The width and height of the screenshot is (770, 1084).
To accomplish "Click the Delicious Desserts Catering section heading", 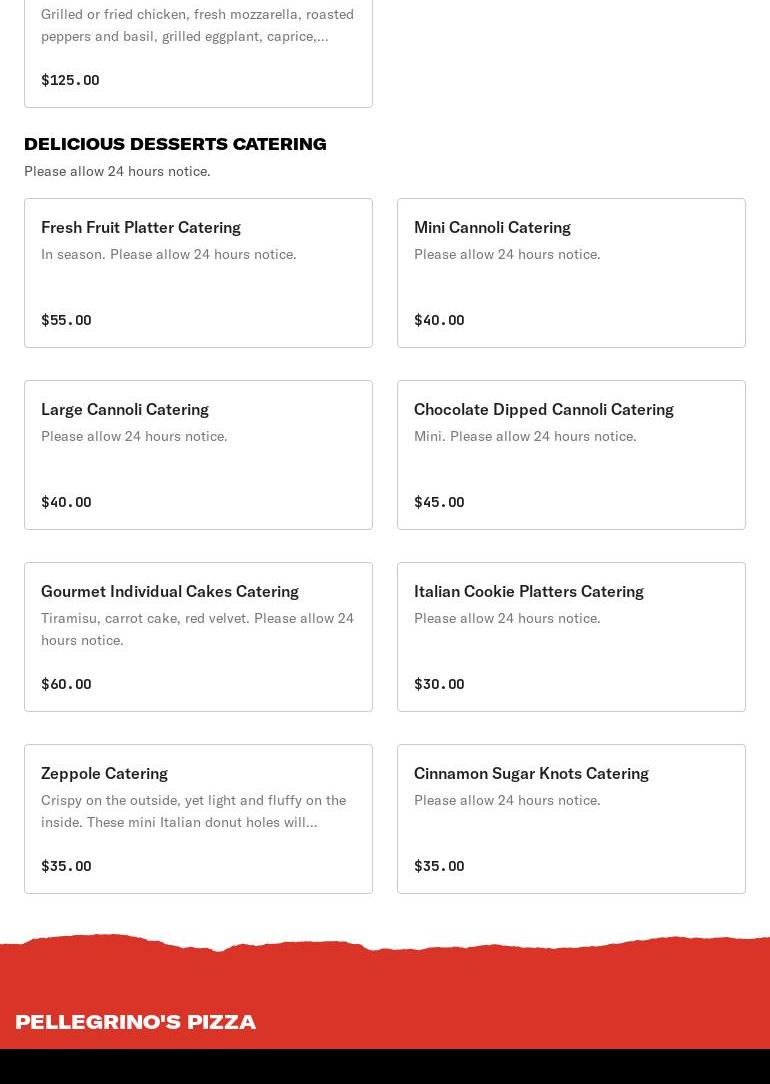I will pos(175,144).
